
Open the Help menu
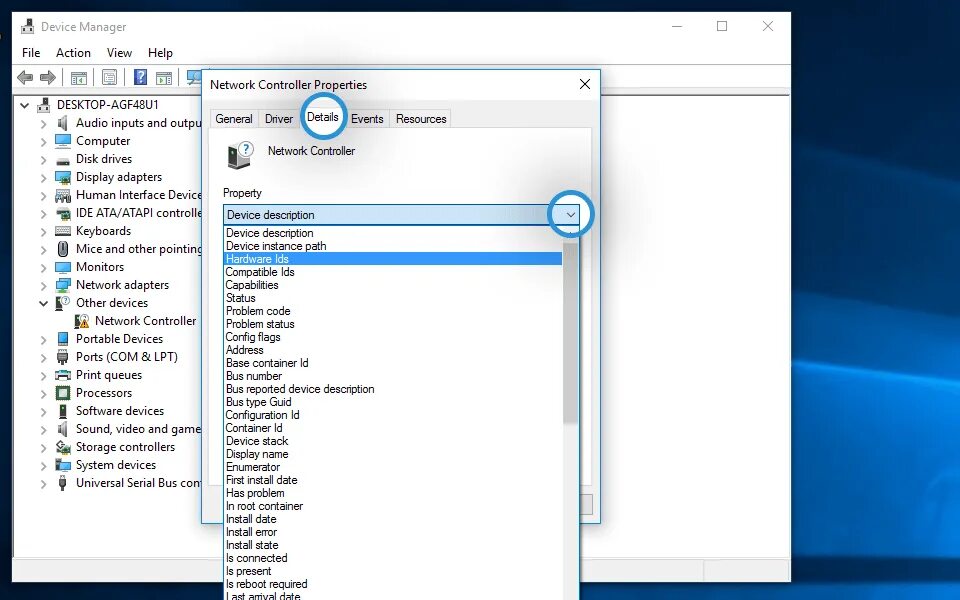click(x=160, y=53)
